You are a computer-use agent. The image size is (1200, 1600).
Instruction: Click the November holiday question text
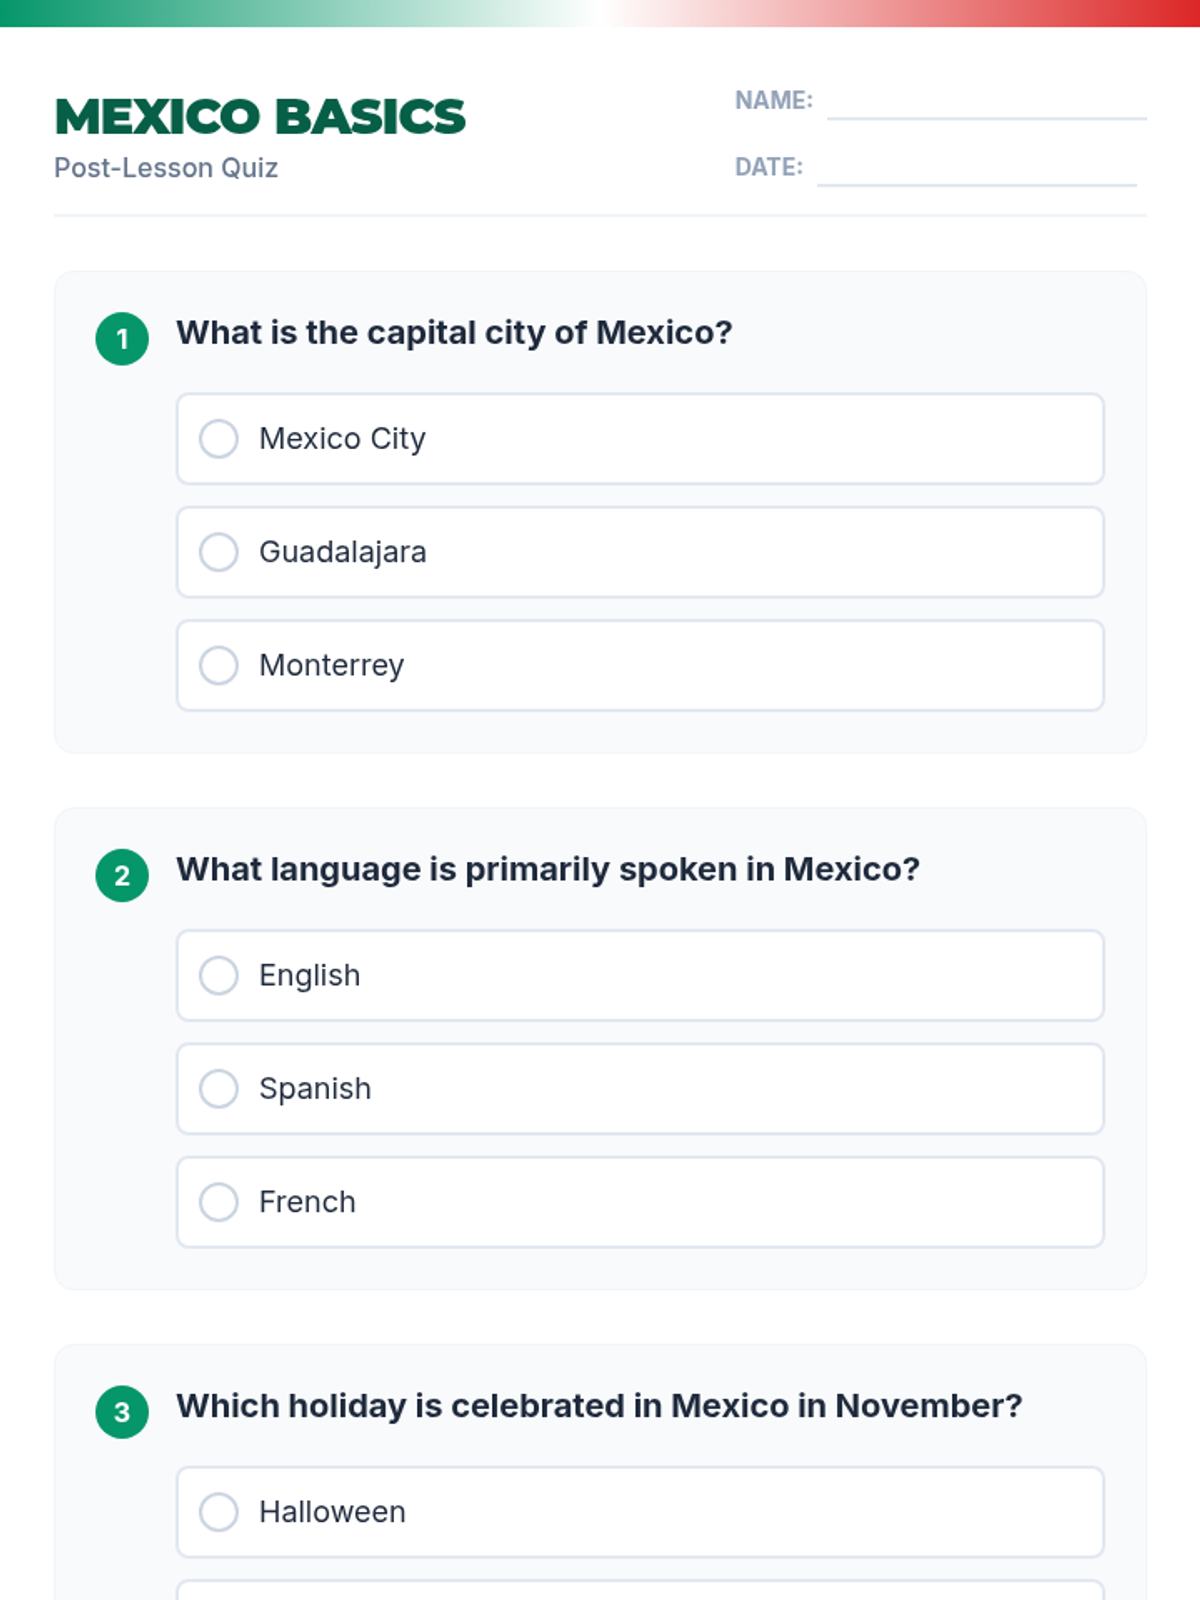click(599, 1406)
